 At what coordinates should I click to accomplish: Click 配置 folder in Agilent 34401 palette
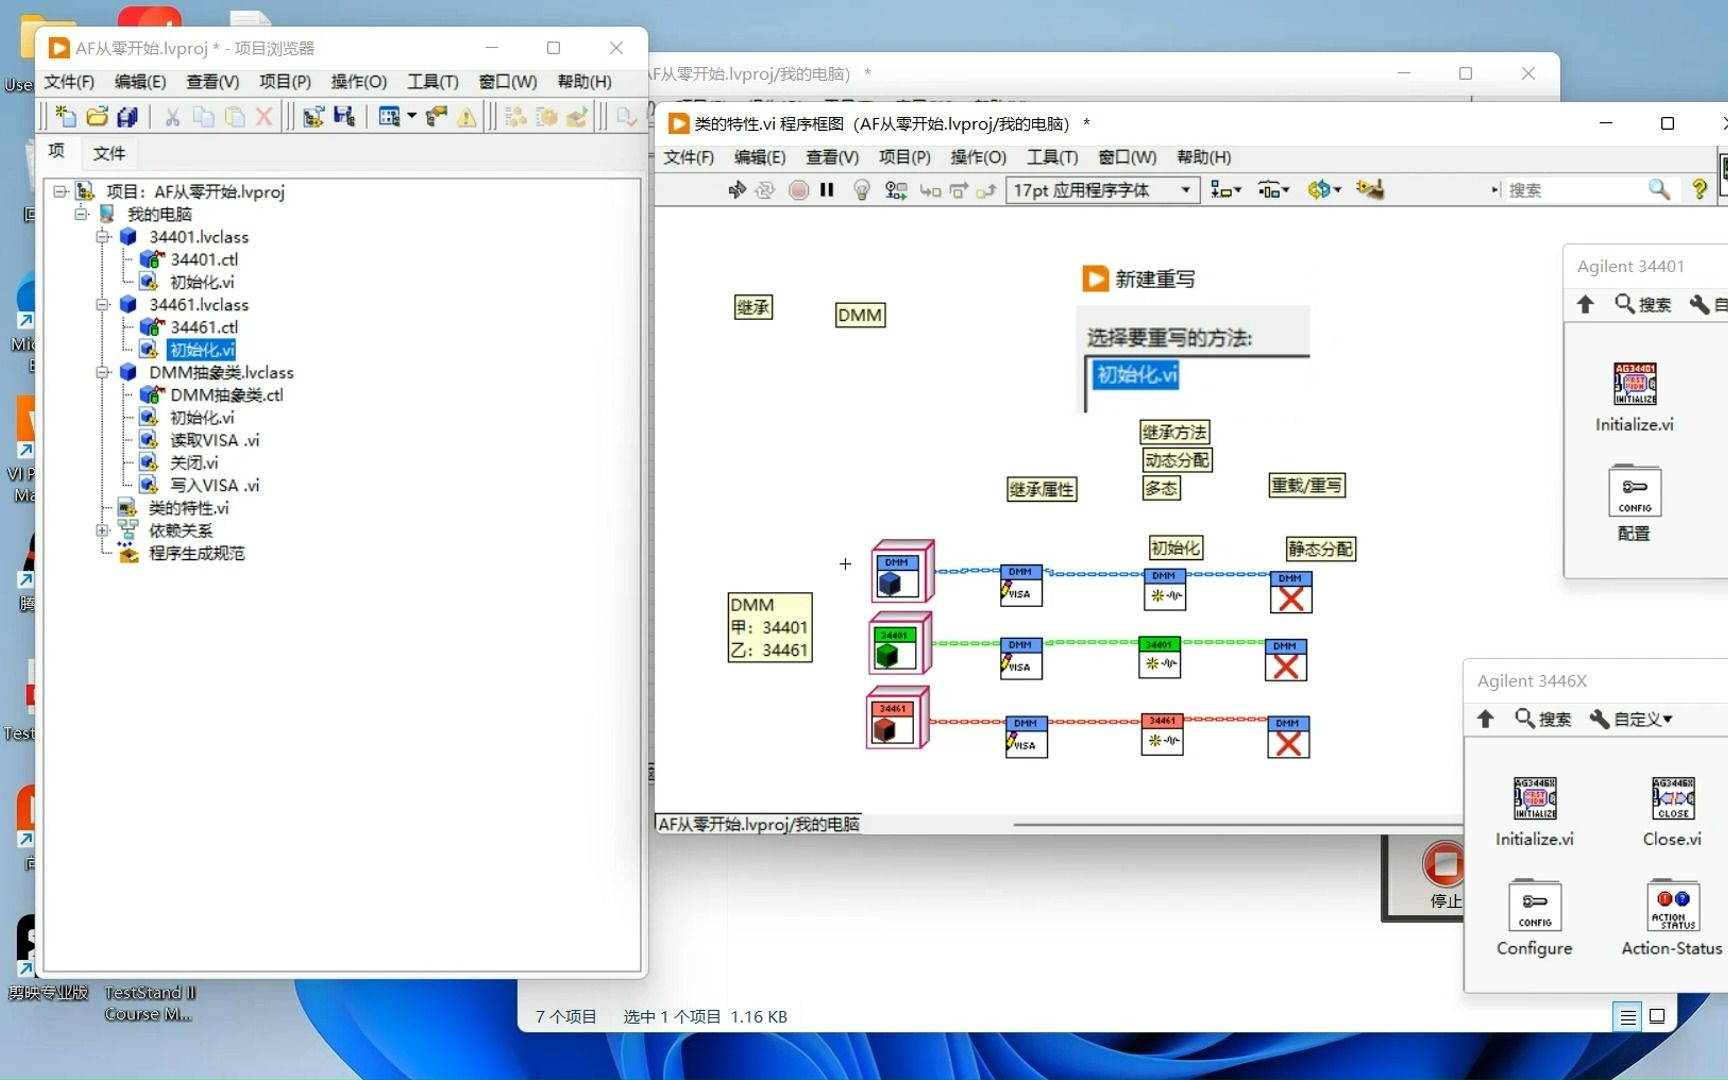(1634, 503)
